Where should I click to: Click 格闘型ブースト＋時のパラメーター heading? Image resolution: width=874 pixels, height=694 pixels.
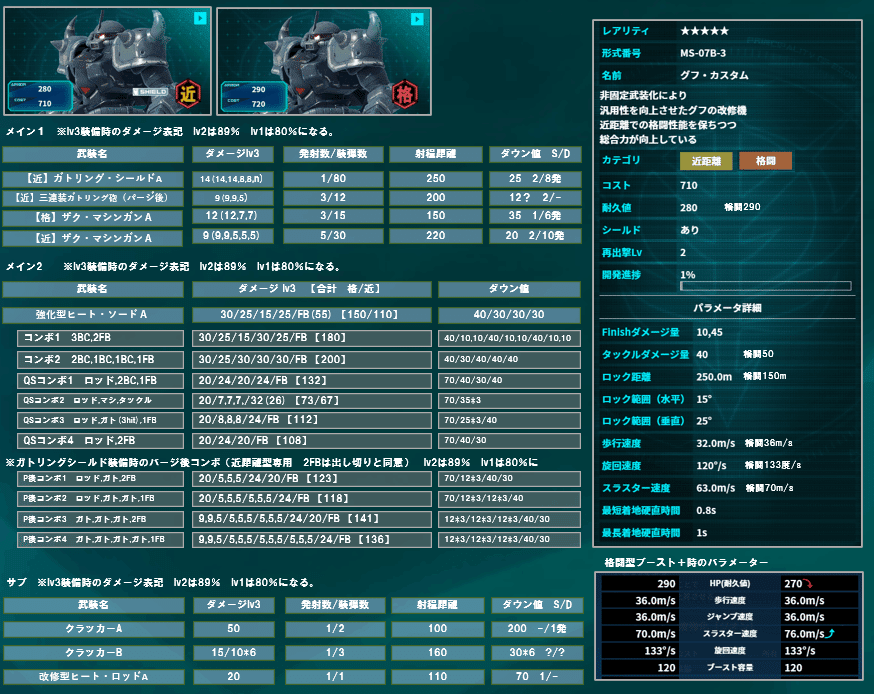click(x=686, y=562)
